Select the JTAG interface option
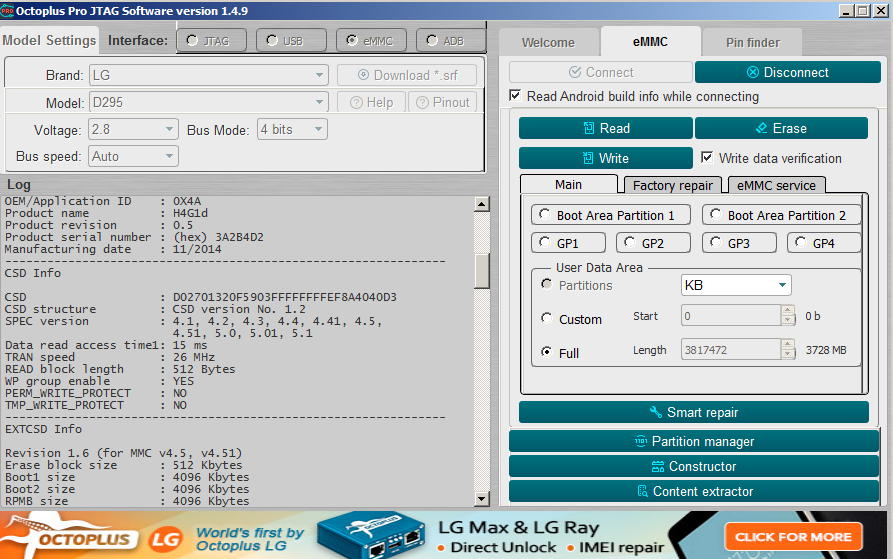This screenshot has height=559, width=893. pos(211,40)
